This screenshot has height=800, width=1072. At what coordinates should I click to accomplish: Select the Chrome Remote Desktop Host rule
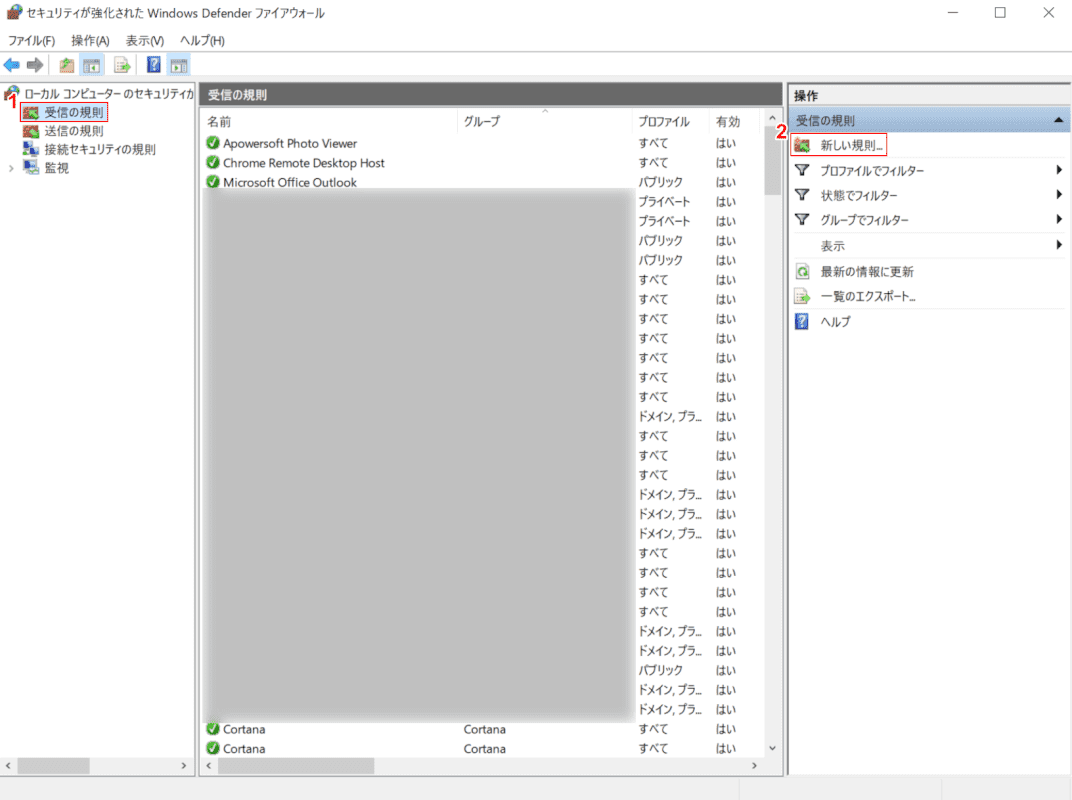coord(304,163)
